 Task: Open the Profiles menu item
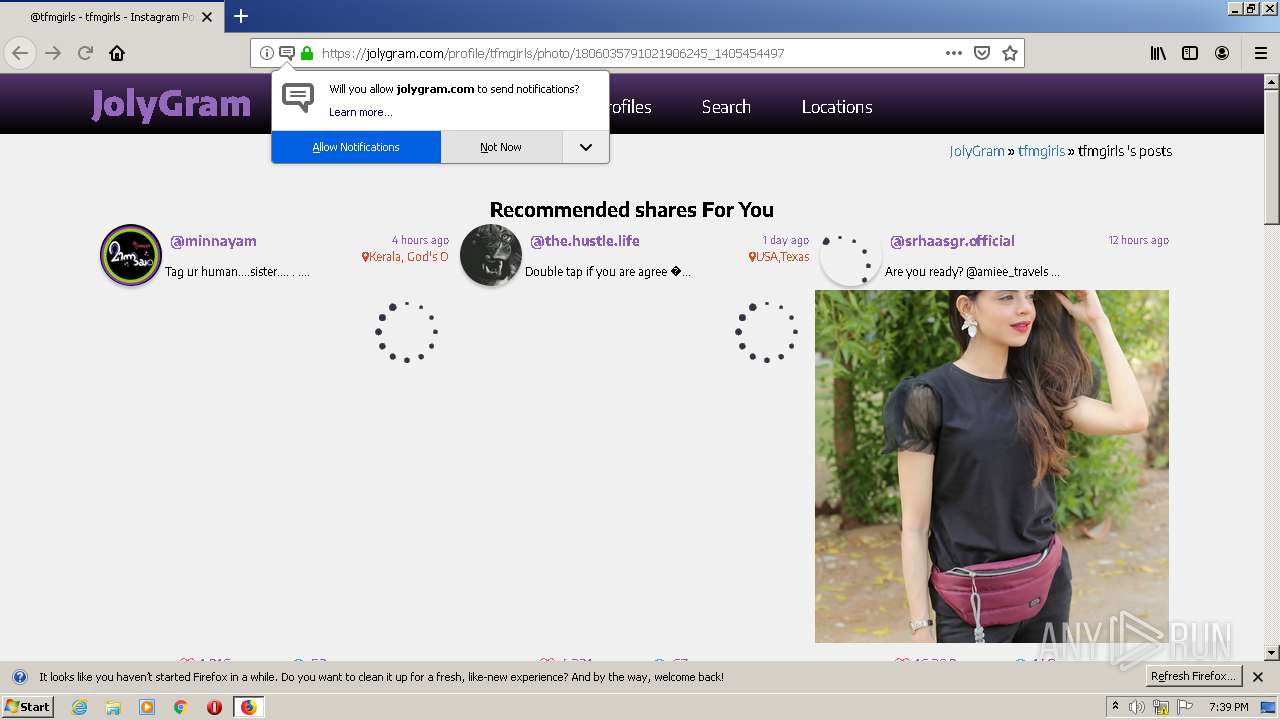(x=630, y=107)
